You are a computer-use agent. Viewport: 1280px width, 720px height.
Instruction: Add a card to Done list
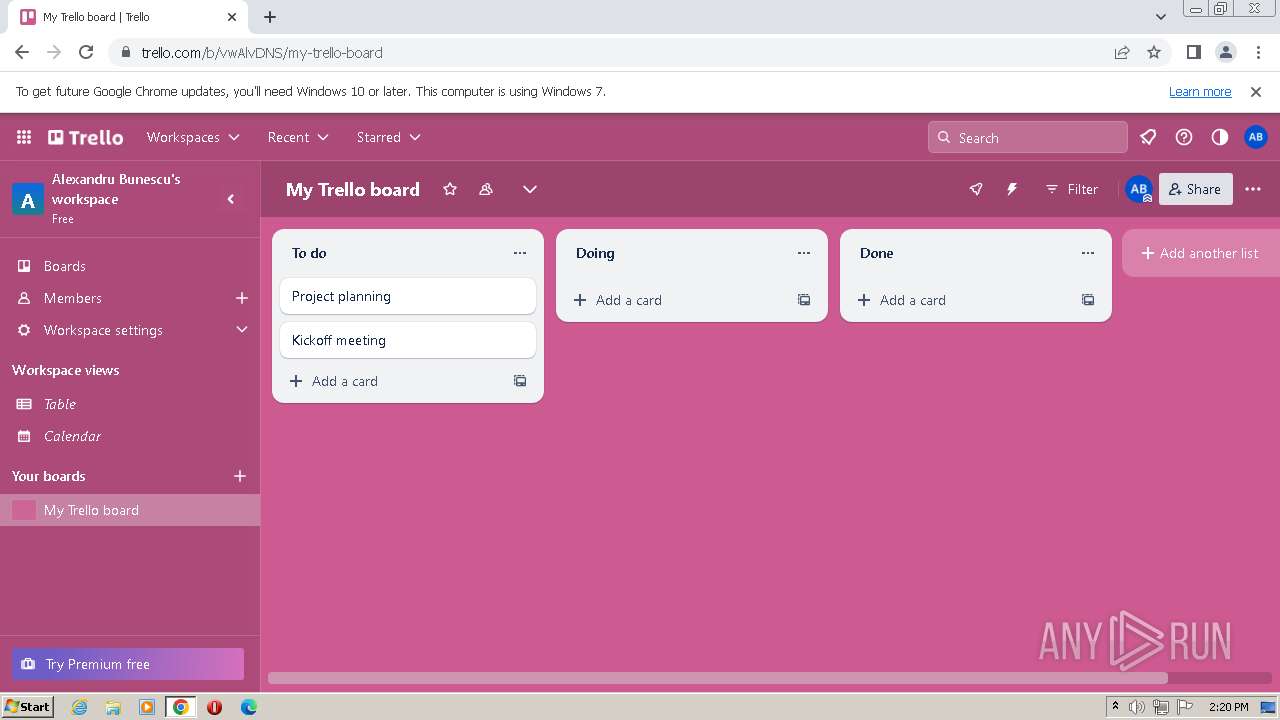pyautogui.click(x=960, y=300)
